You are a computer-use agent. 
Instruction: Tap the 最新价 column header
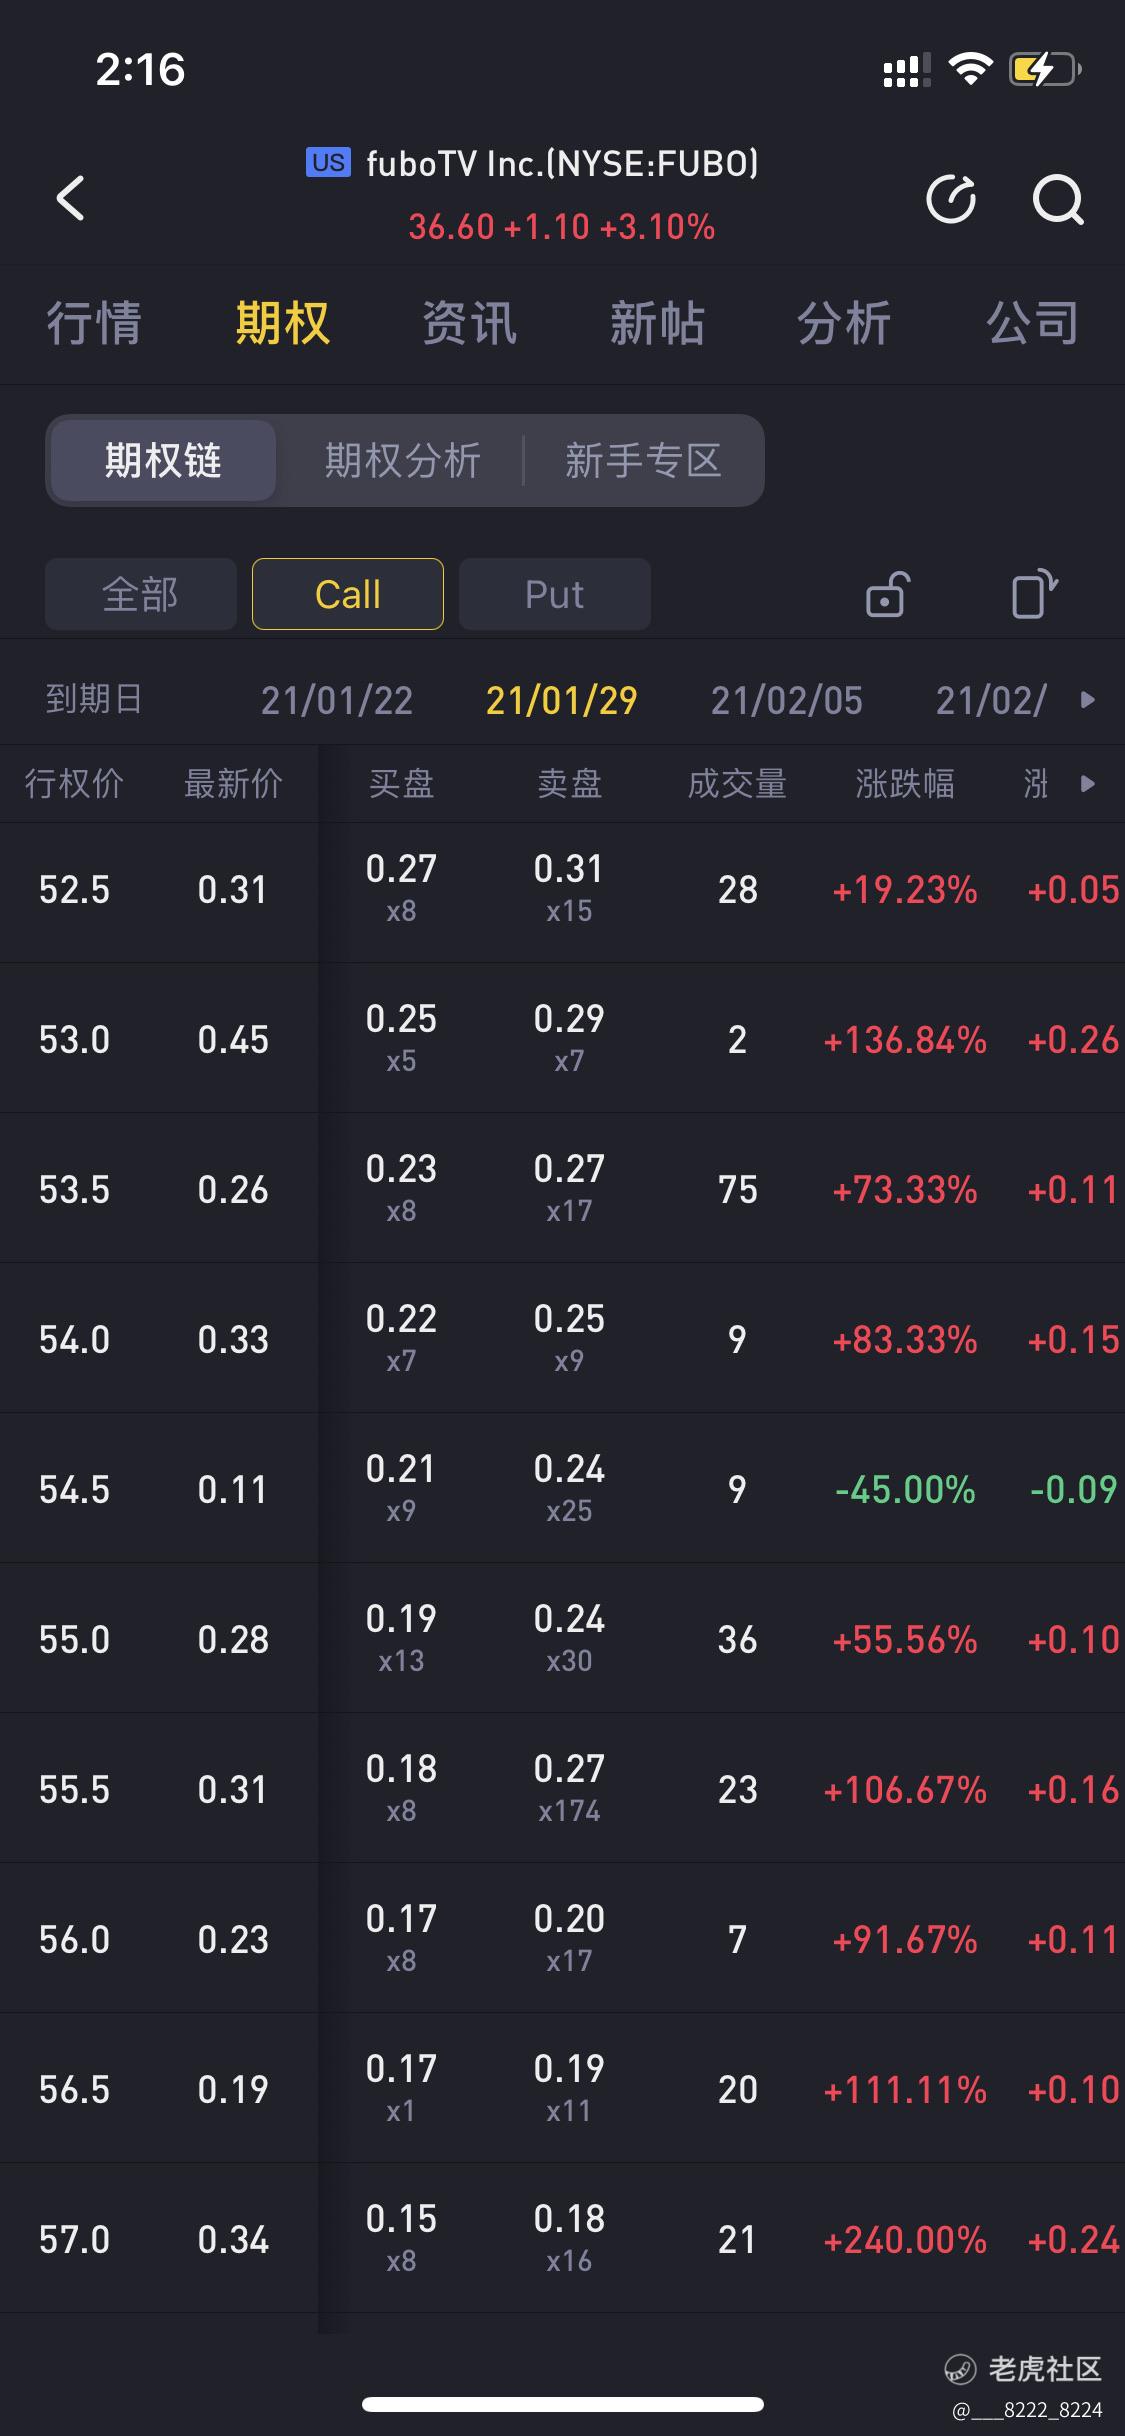click(x=233, y=783)
